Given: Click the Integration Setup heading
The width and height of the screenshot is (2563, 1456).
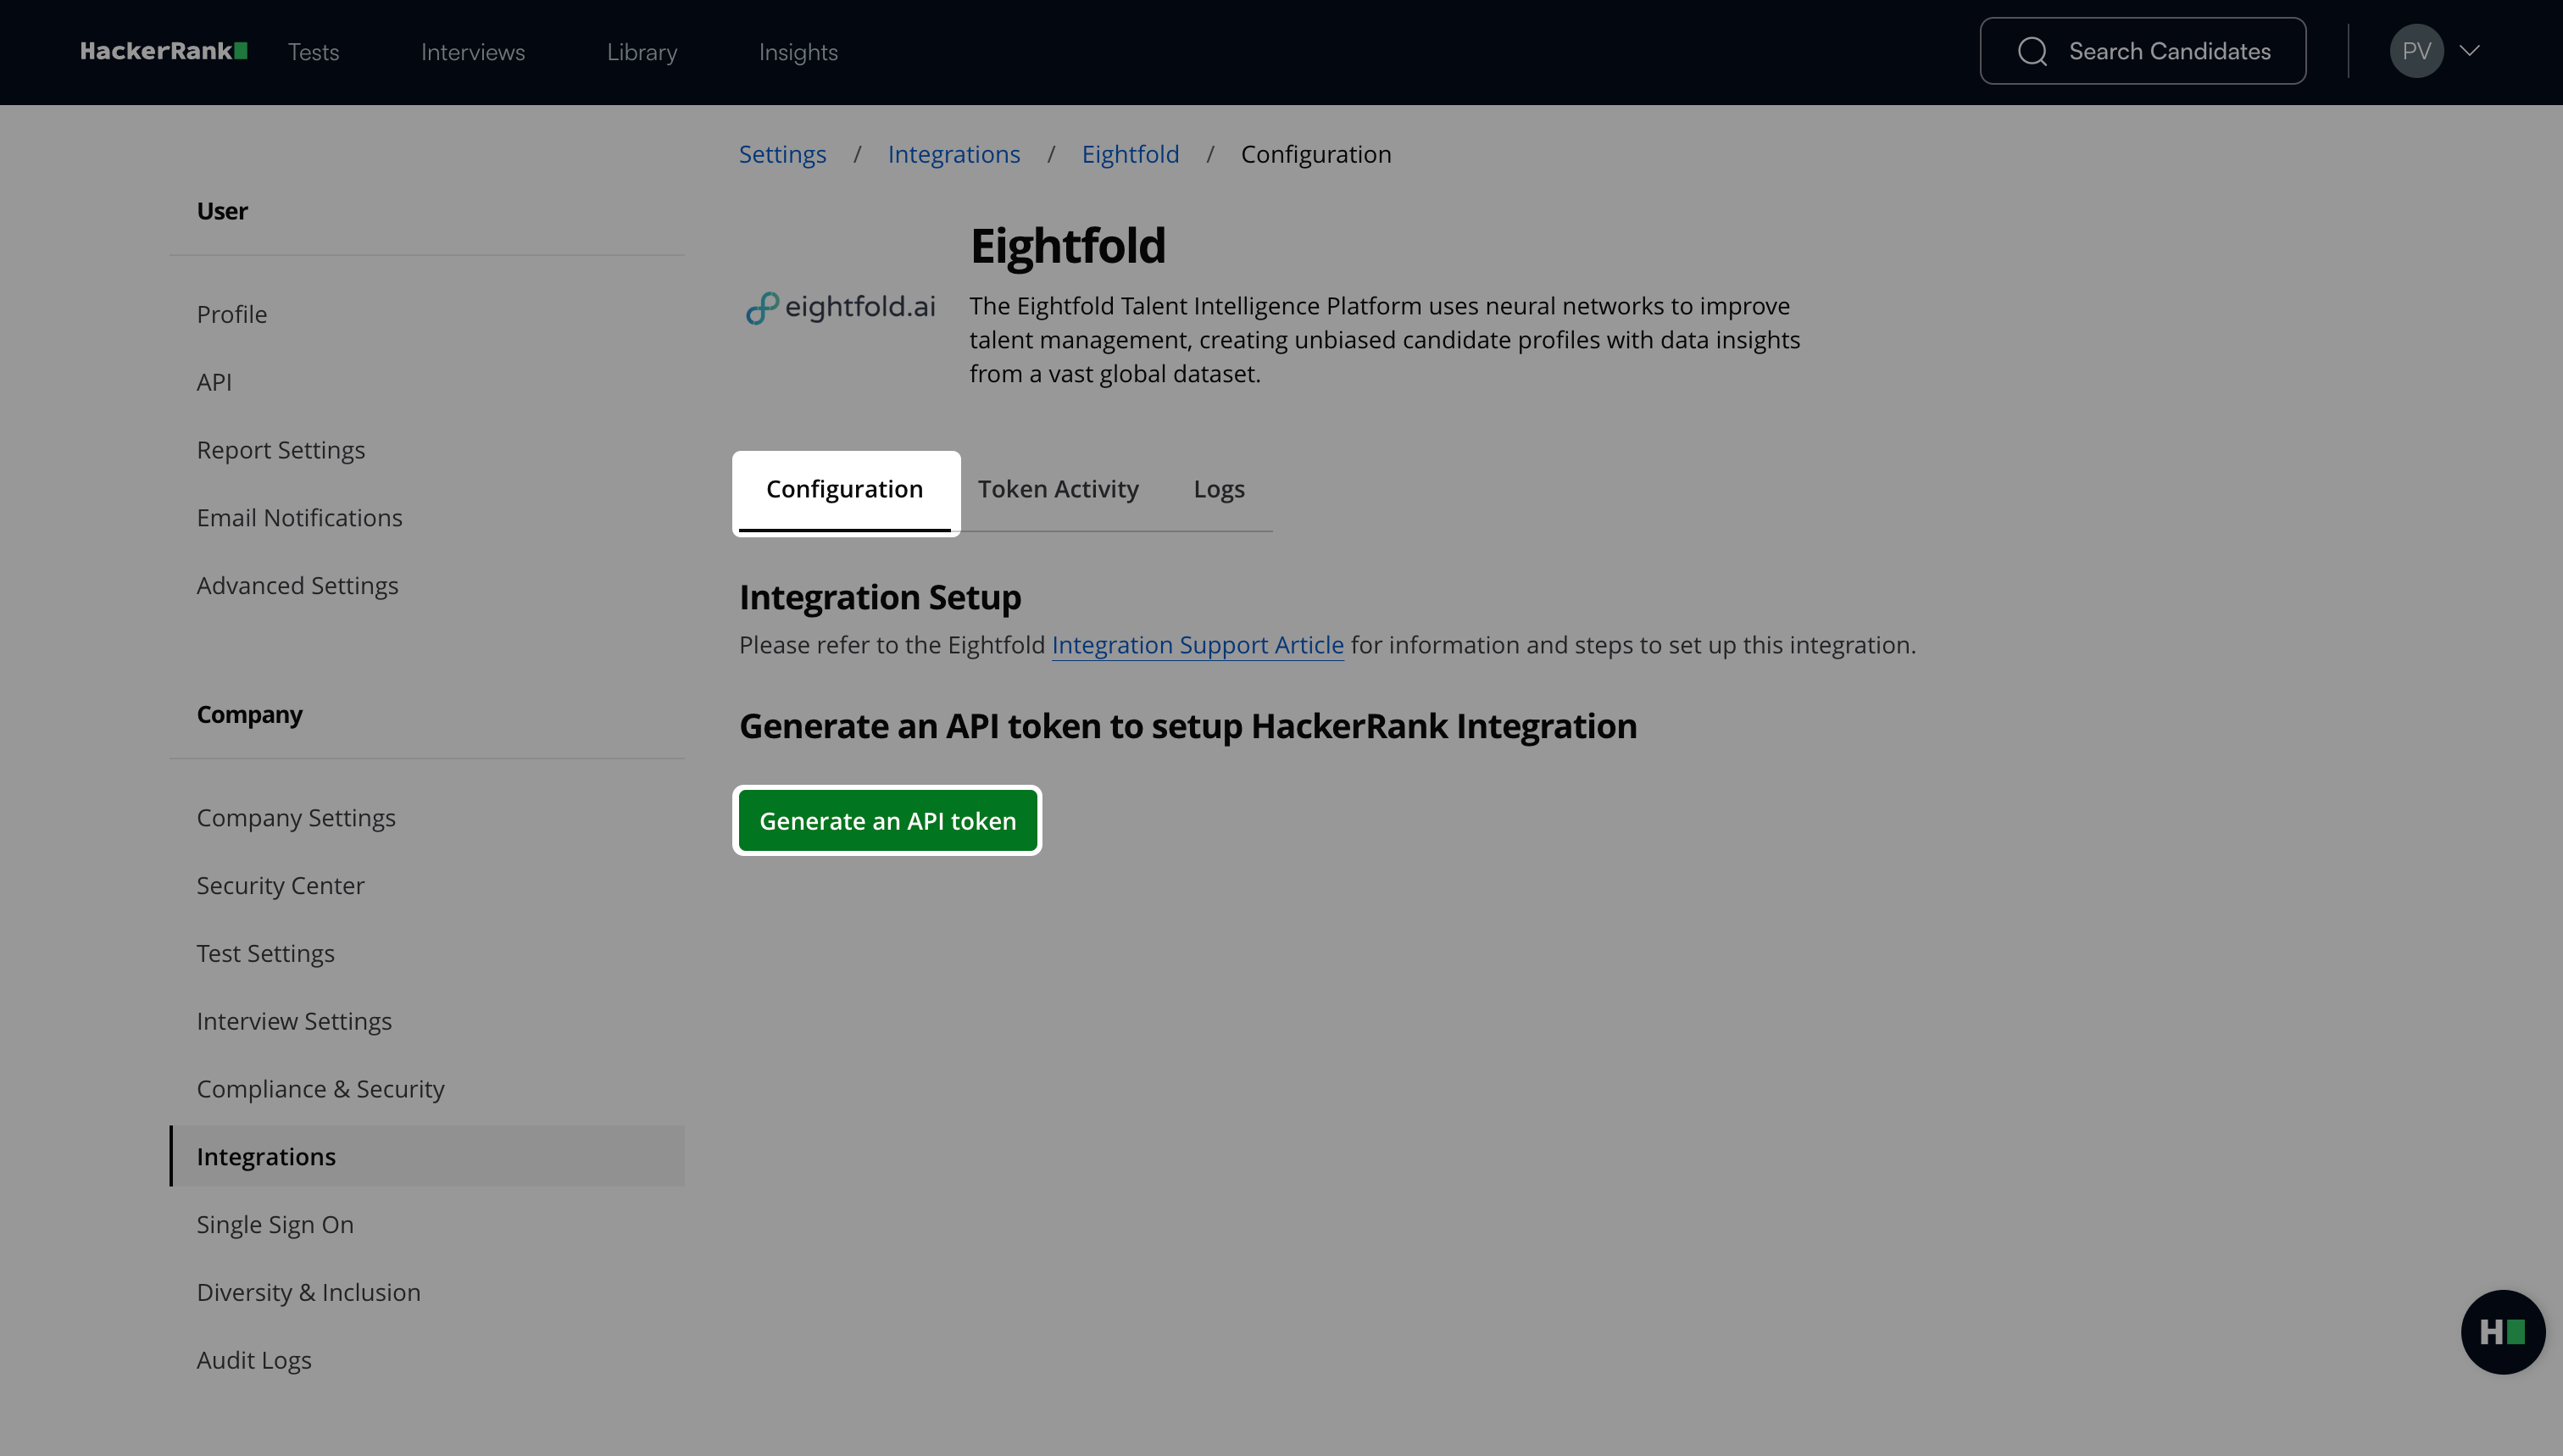Looking at the screenshot, I should tap(880, 597).
